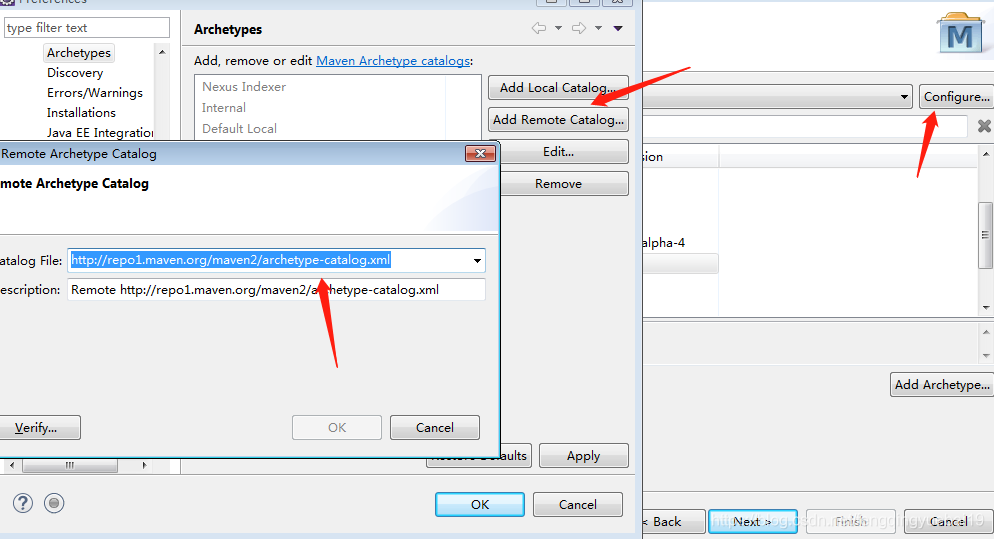994x539 pixels.
Task: Click the help question mark icon
Action: coord(23,503)
